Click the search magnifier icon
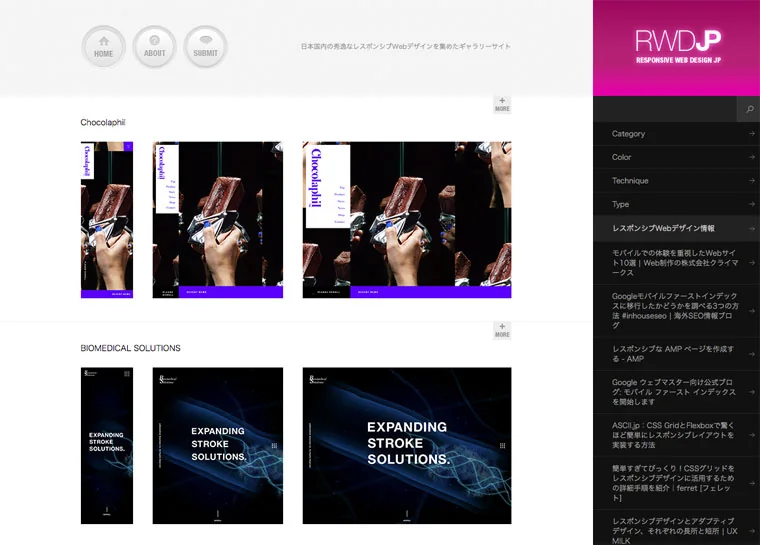The height and width of the screenshot is (545, 760). click(x=749, y=109)
